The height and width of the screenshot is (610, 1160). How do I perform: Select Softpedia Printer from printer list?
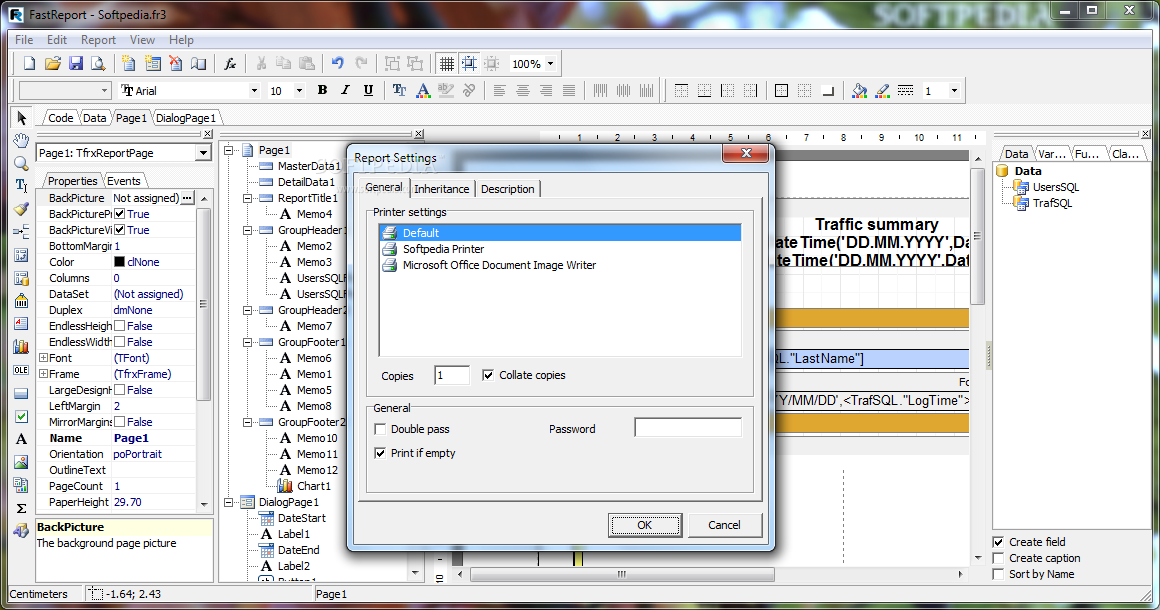coord(443,249)
